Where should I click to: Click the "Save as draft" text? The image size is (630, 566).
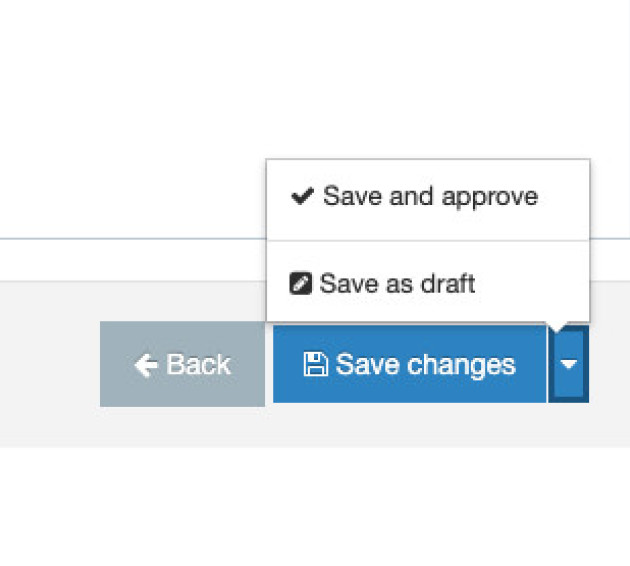click(397, 284)
